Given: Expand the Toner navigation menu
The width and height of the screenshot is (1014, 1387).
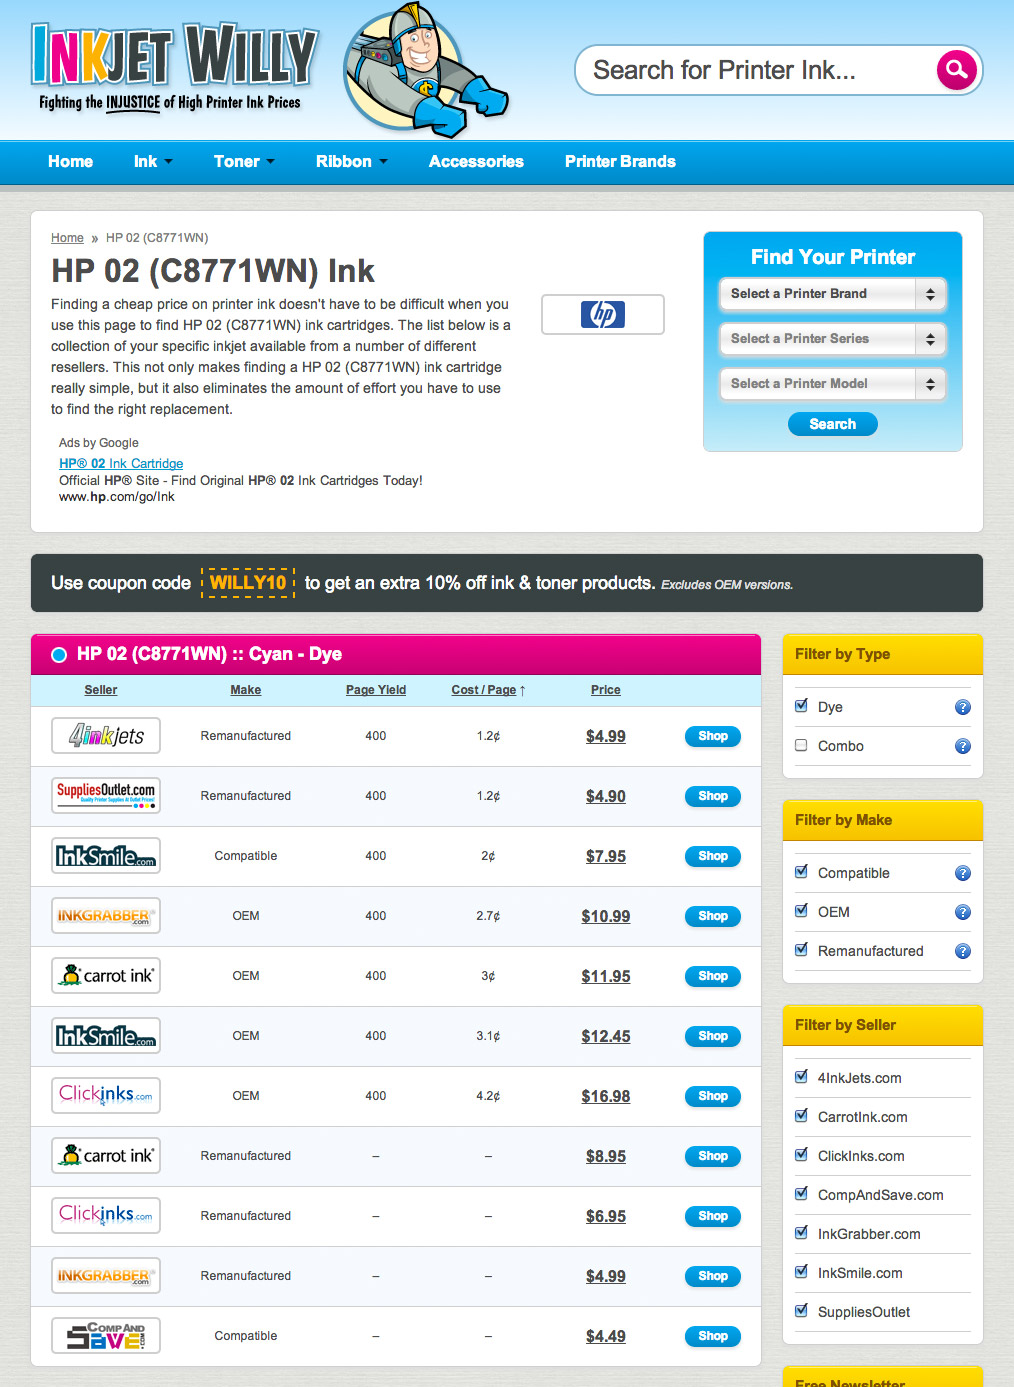Looking at the screenshot, I should (x=244, y=161).
